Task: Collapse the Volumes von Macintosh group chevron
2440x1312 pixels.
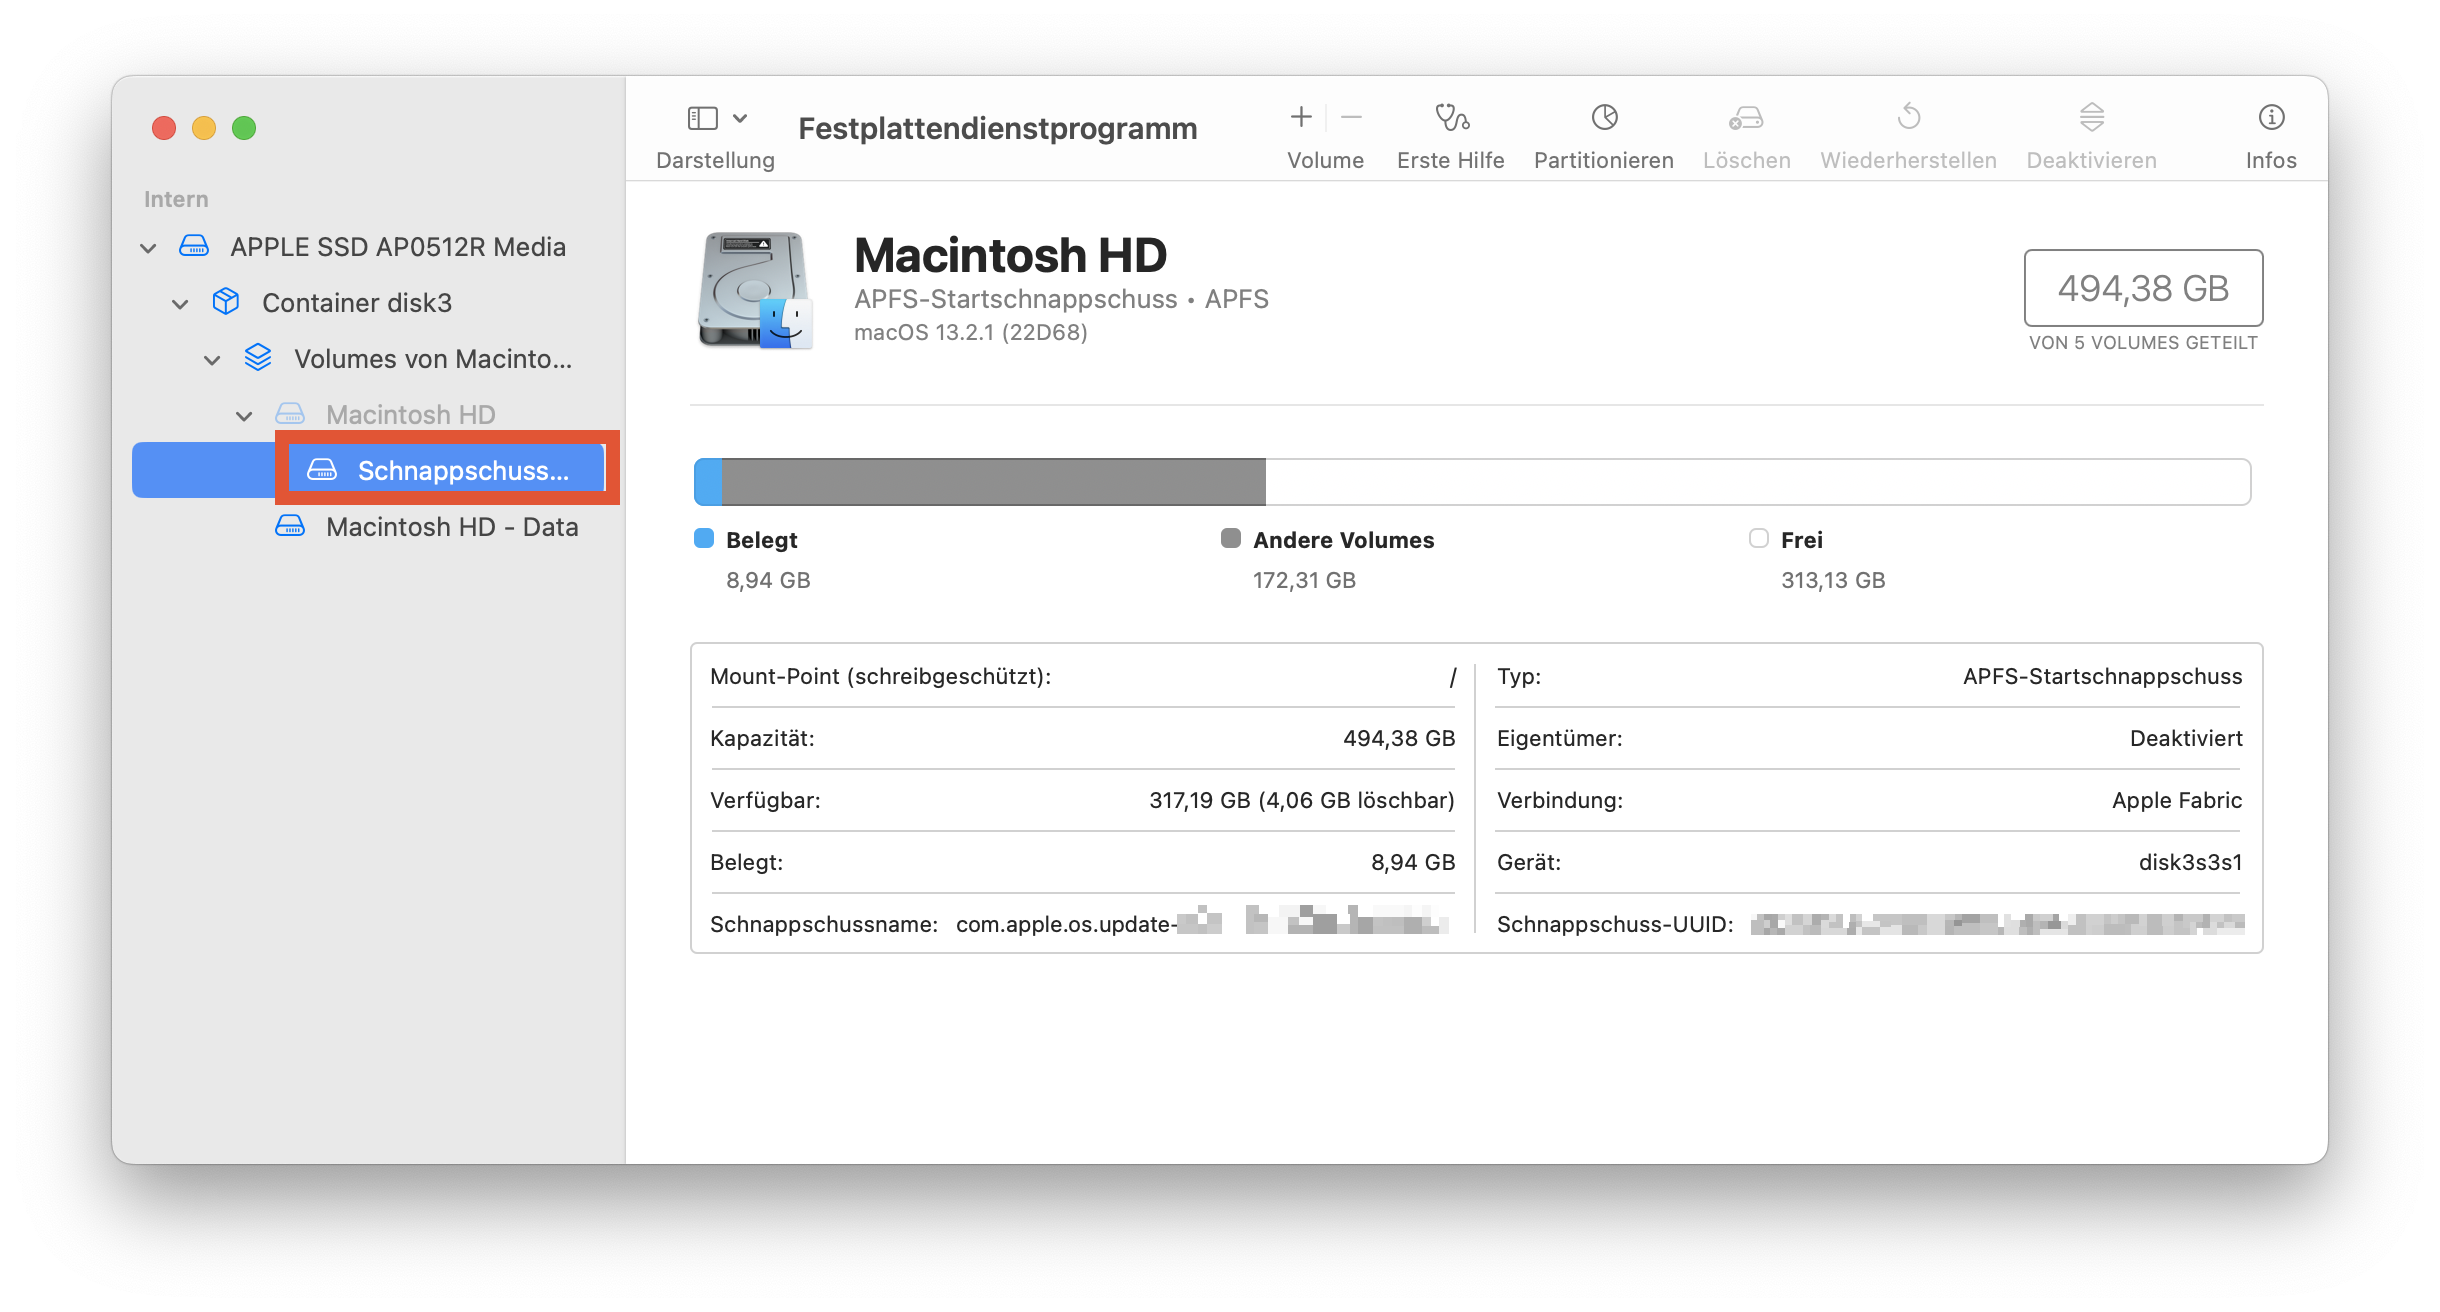Action: pyautogui.click(x=212, y=360)
